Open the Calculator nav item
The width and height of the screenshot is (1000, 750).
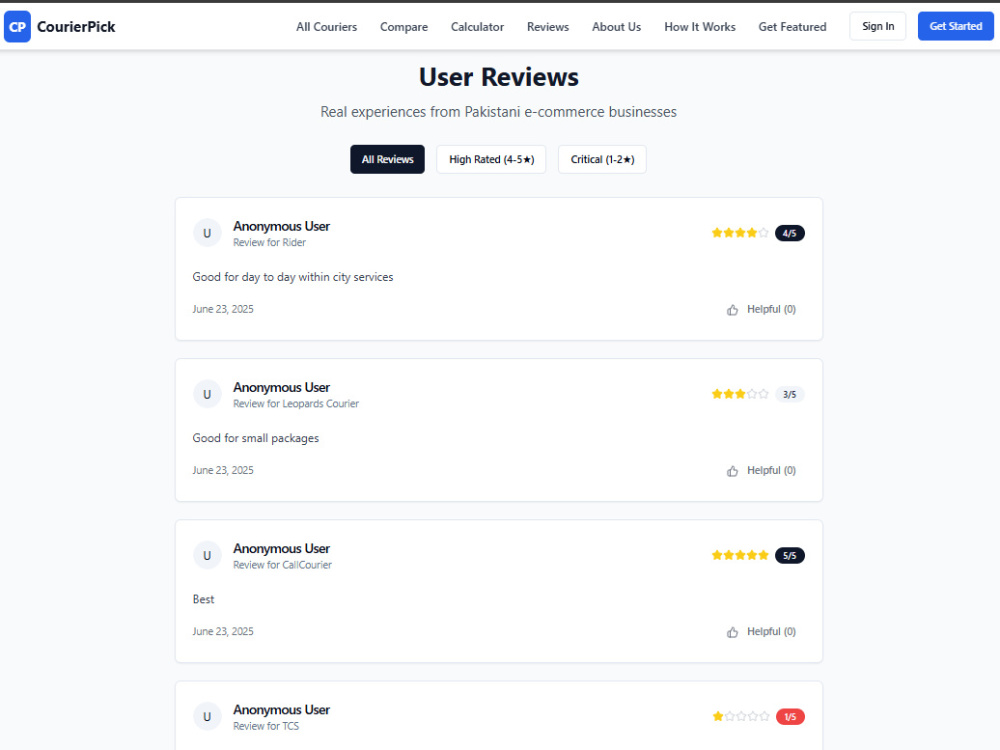click(477, 27)
